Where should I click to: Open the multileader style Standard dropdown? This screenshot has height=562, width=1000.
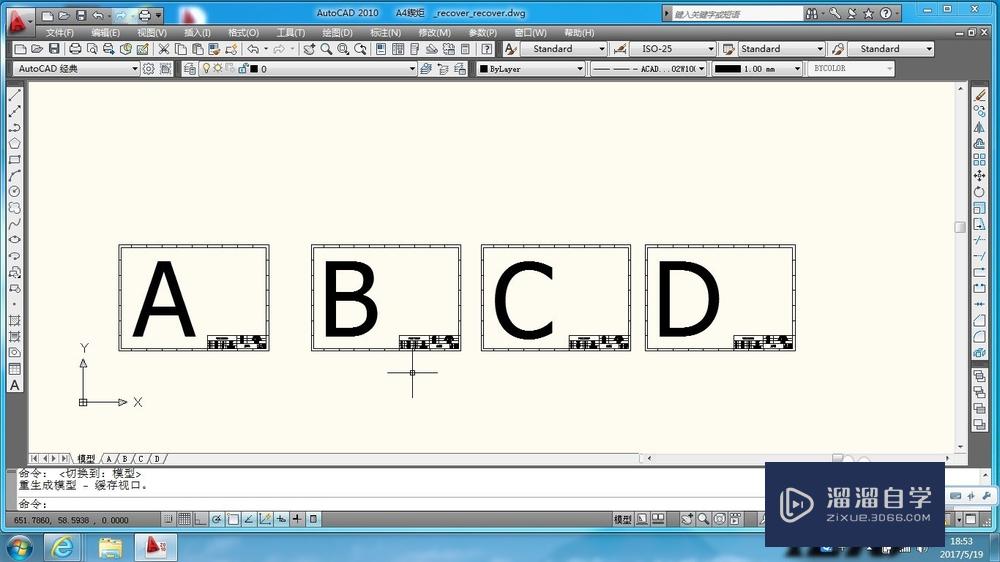pyautogui.click(x=929, y=49)
